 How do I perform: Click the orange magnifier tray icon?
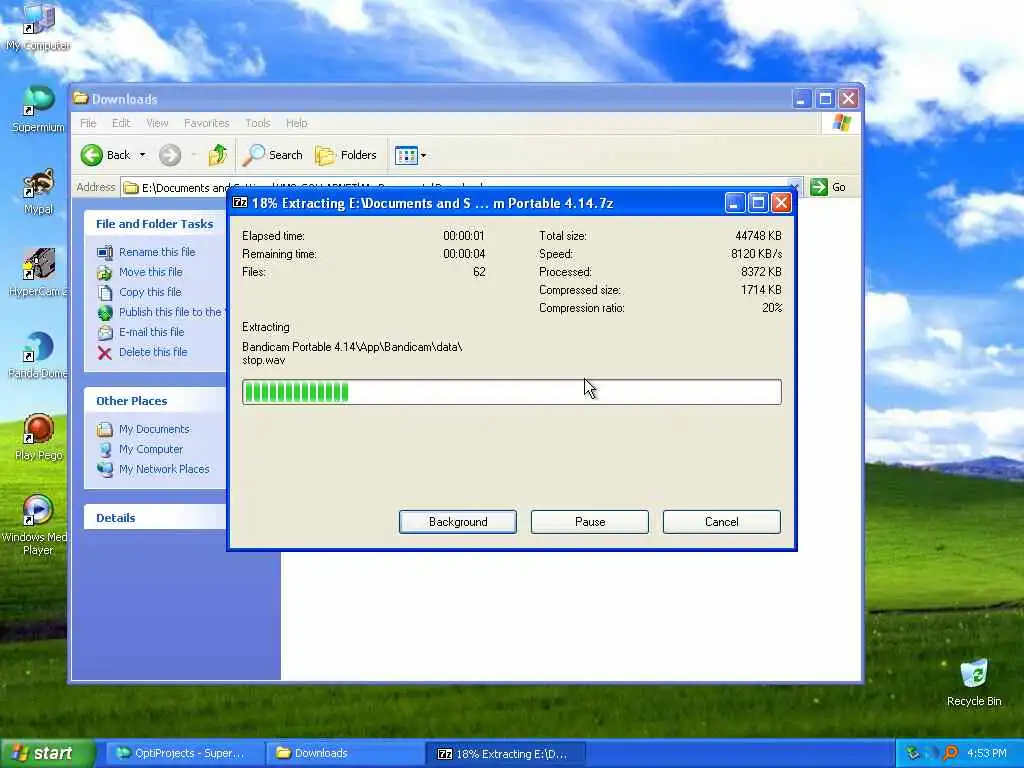pos(950,753)
